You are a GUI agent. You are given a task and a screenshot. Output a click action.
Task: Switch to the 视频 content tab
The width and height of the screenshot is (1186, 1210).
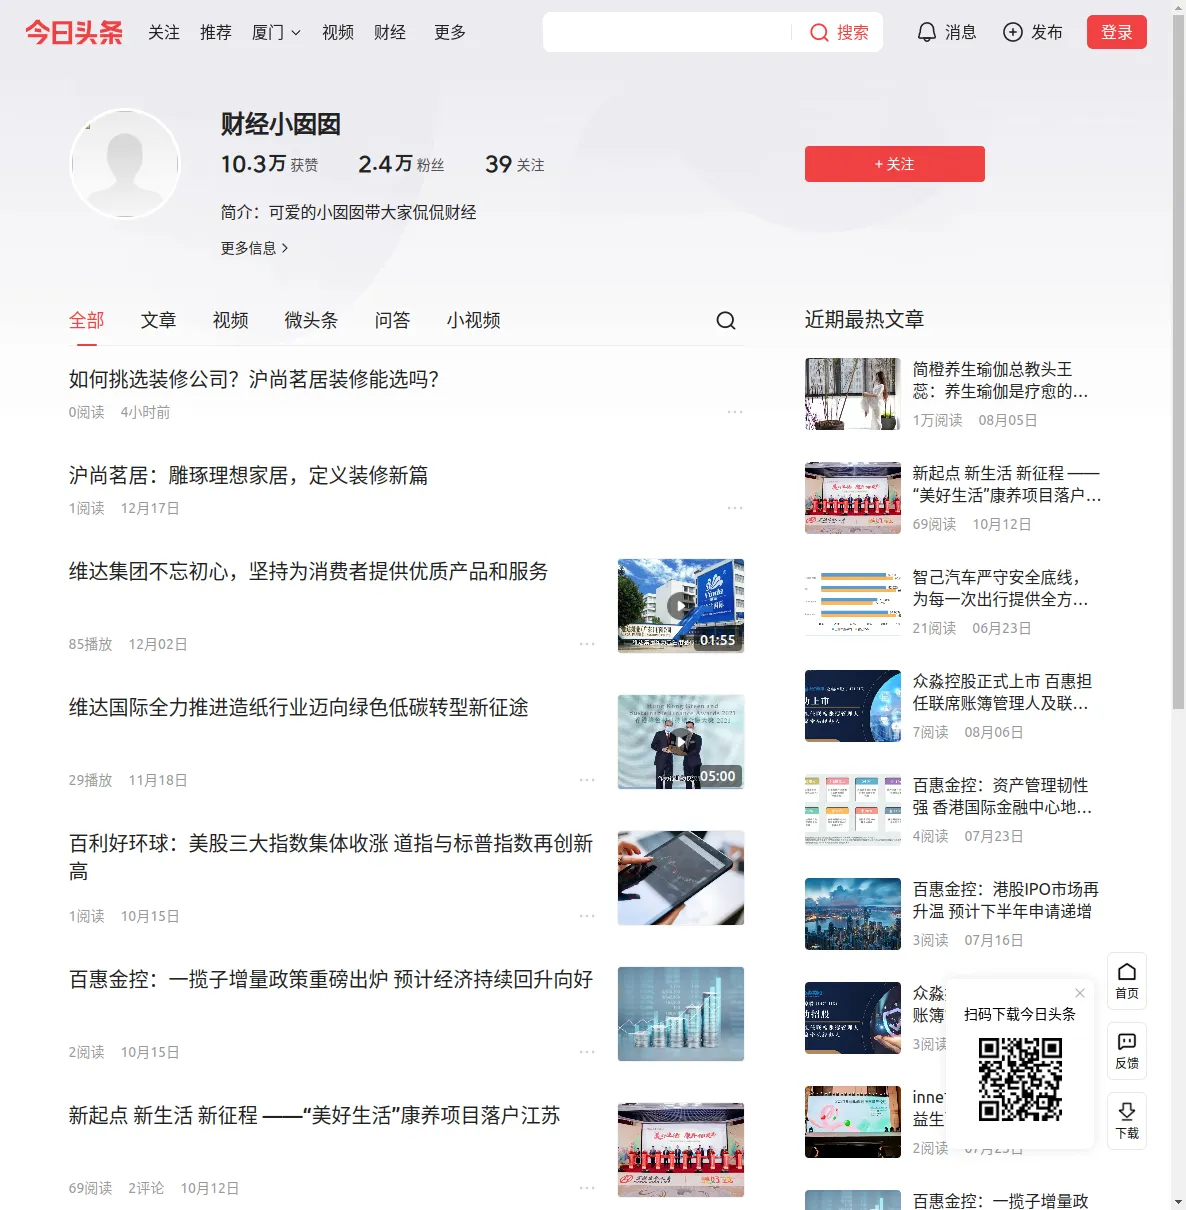coord(231,320)
